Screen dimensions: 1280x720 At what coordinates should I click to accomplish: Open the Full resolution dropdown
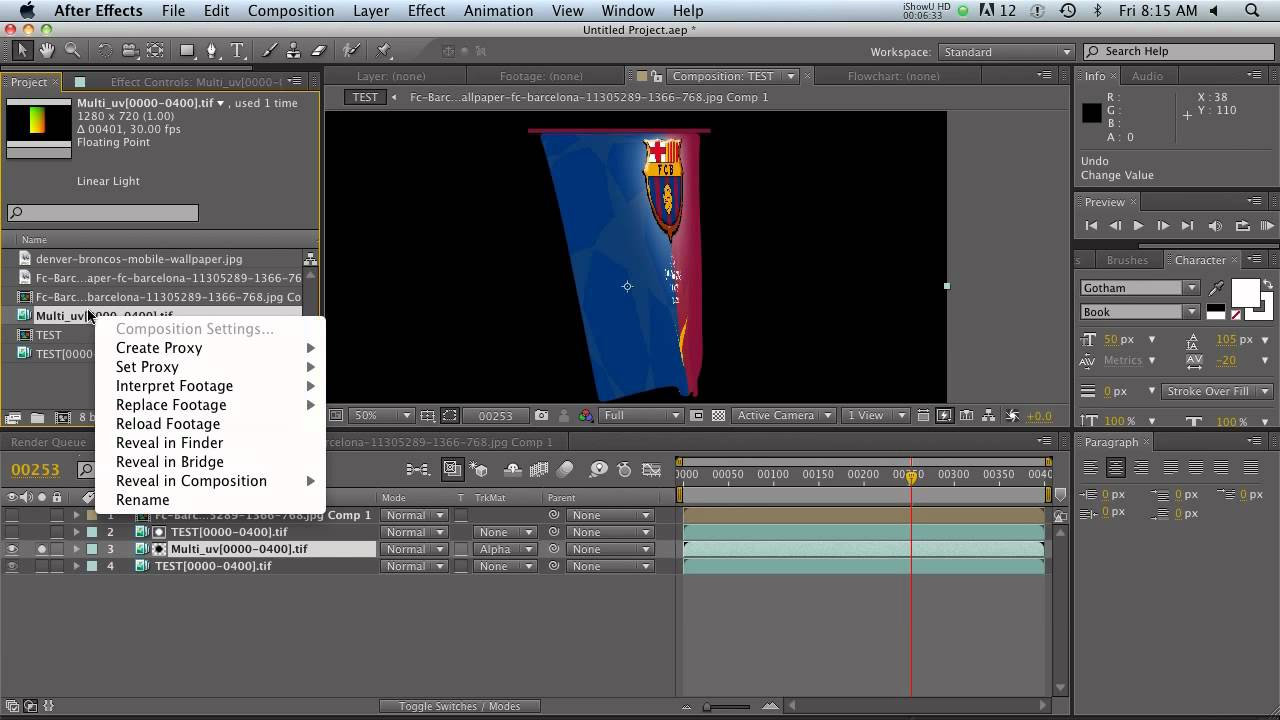(640, 416)
